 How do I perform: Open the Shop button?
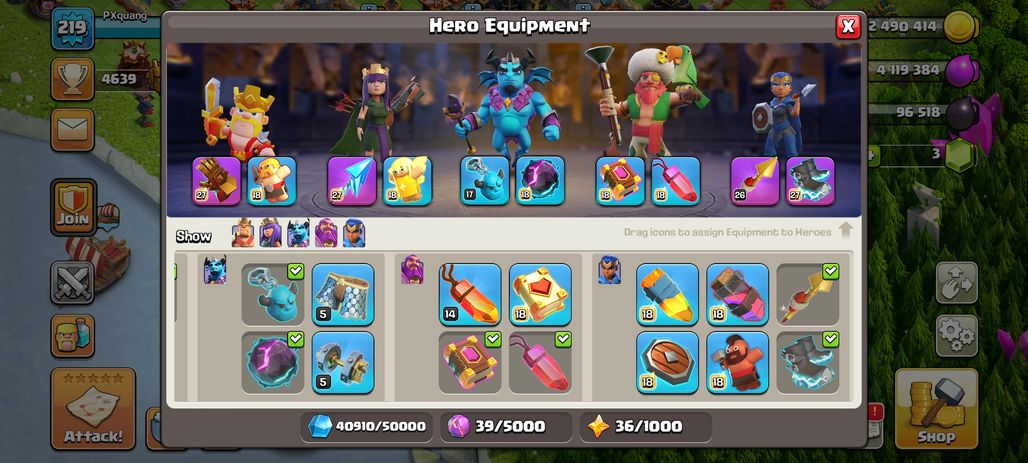pyautogui.click(x=936, y=408)
